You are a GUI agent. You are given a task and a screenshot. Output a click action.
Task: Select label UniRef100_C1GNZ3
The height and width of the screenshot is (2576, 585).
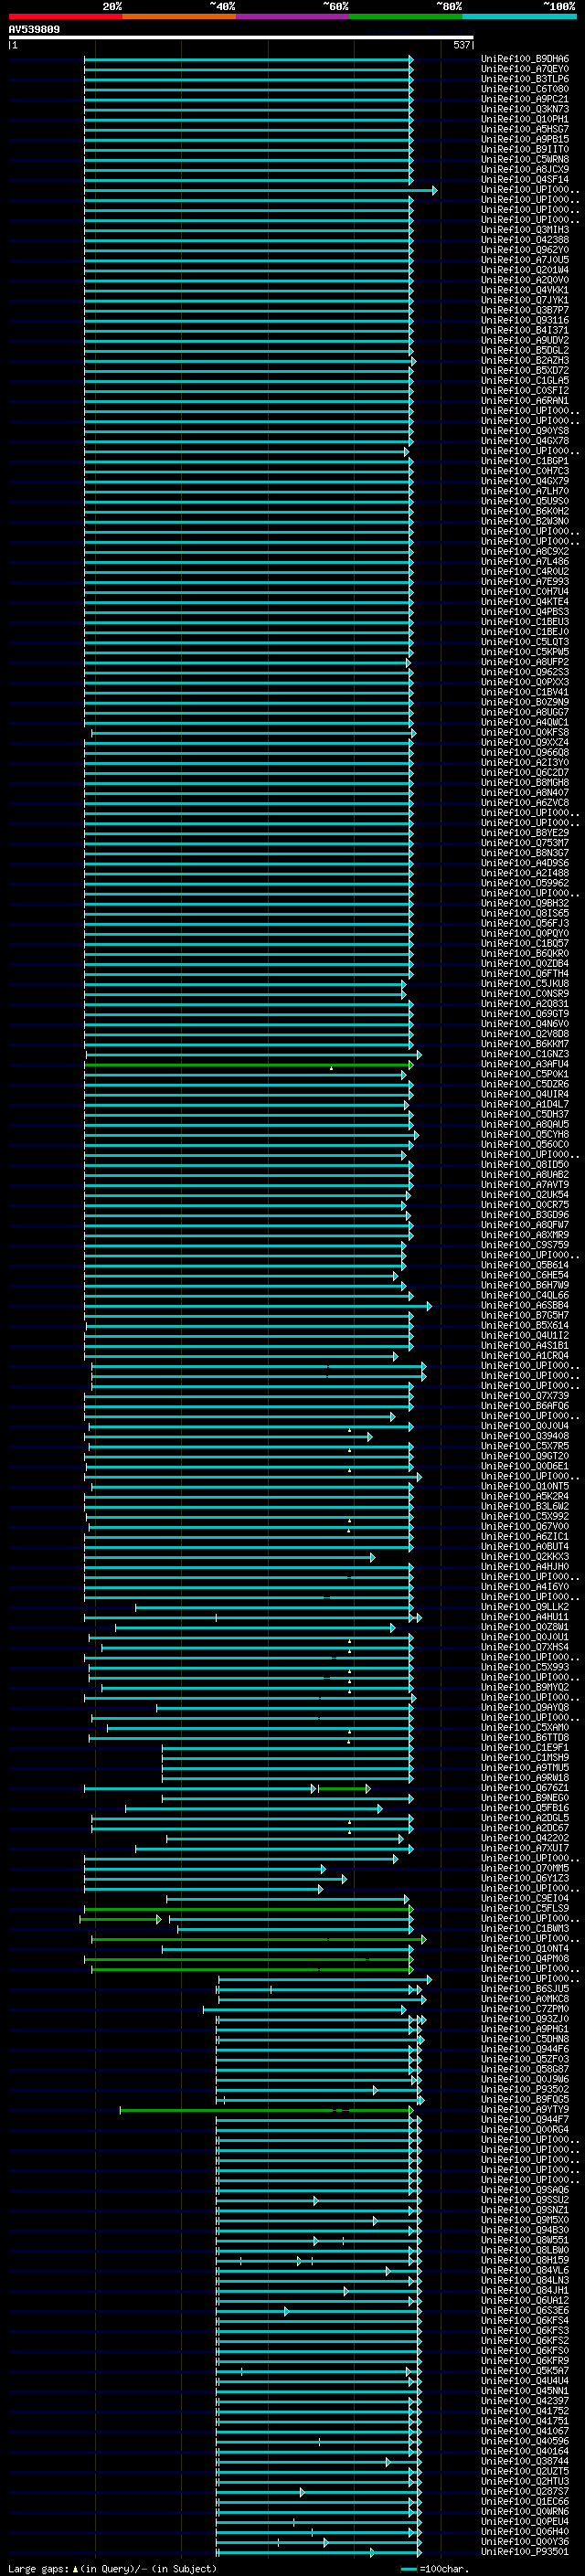pos(525,1054)
